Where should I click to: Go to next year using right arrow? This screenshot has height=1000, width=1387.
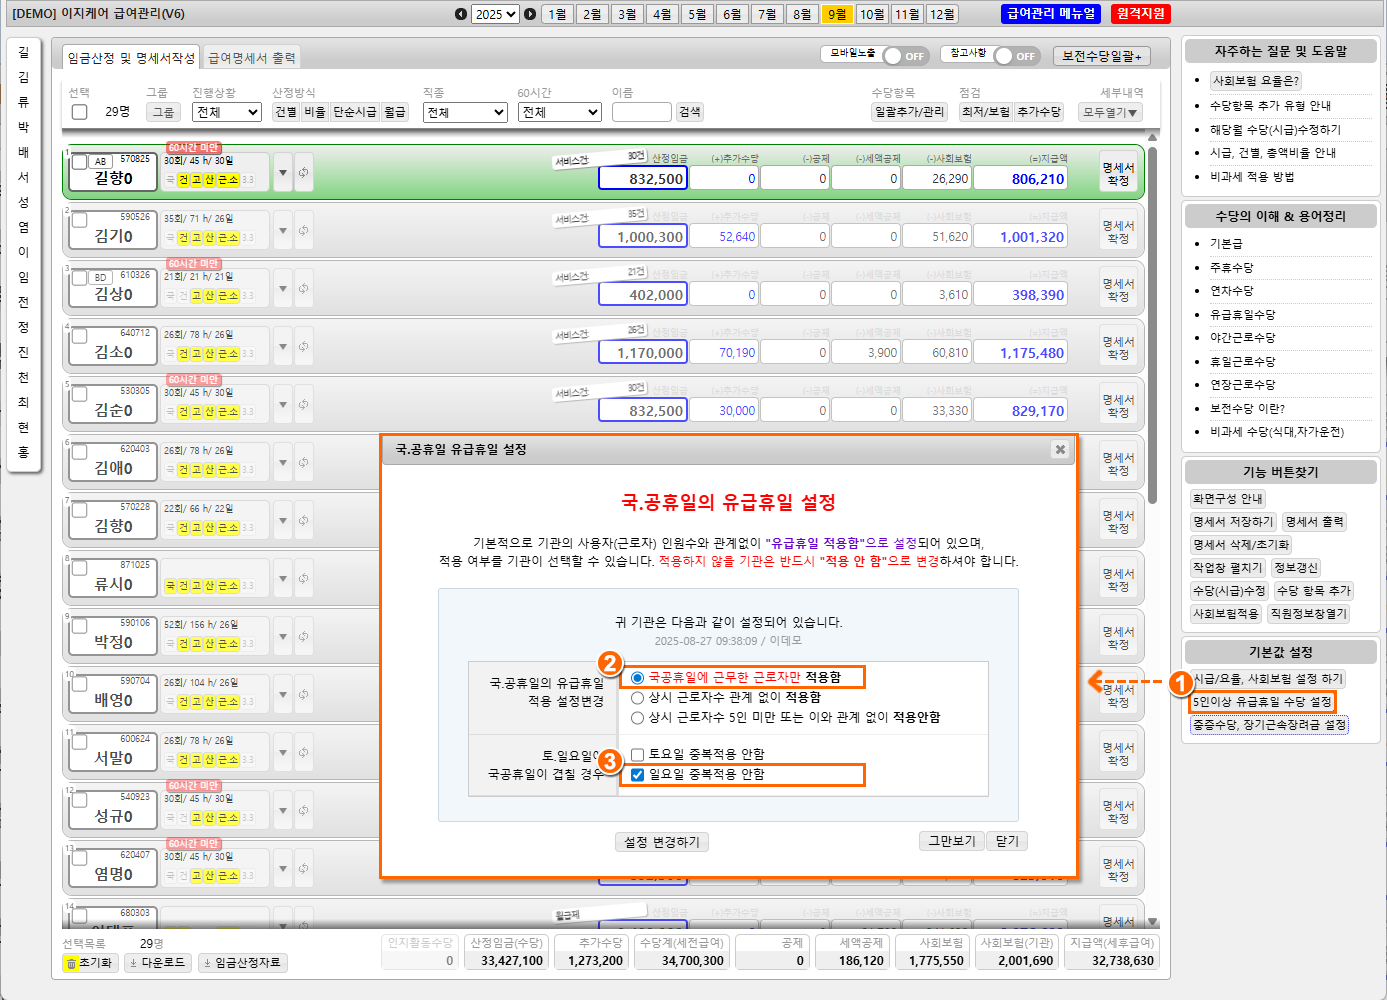click(530, 14)
